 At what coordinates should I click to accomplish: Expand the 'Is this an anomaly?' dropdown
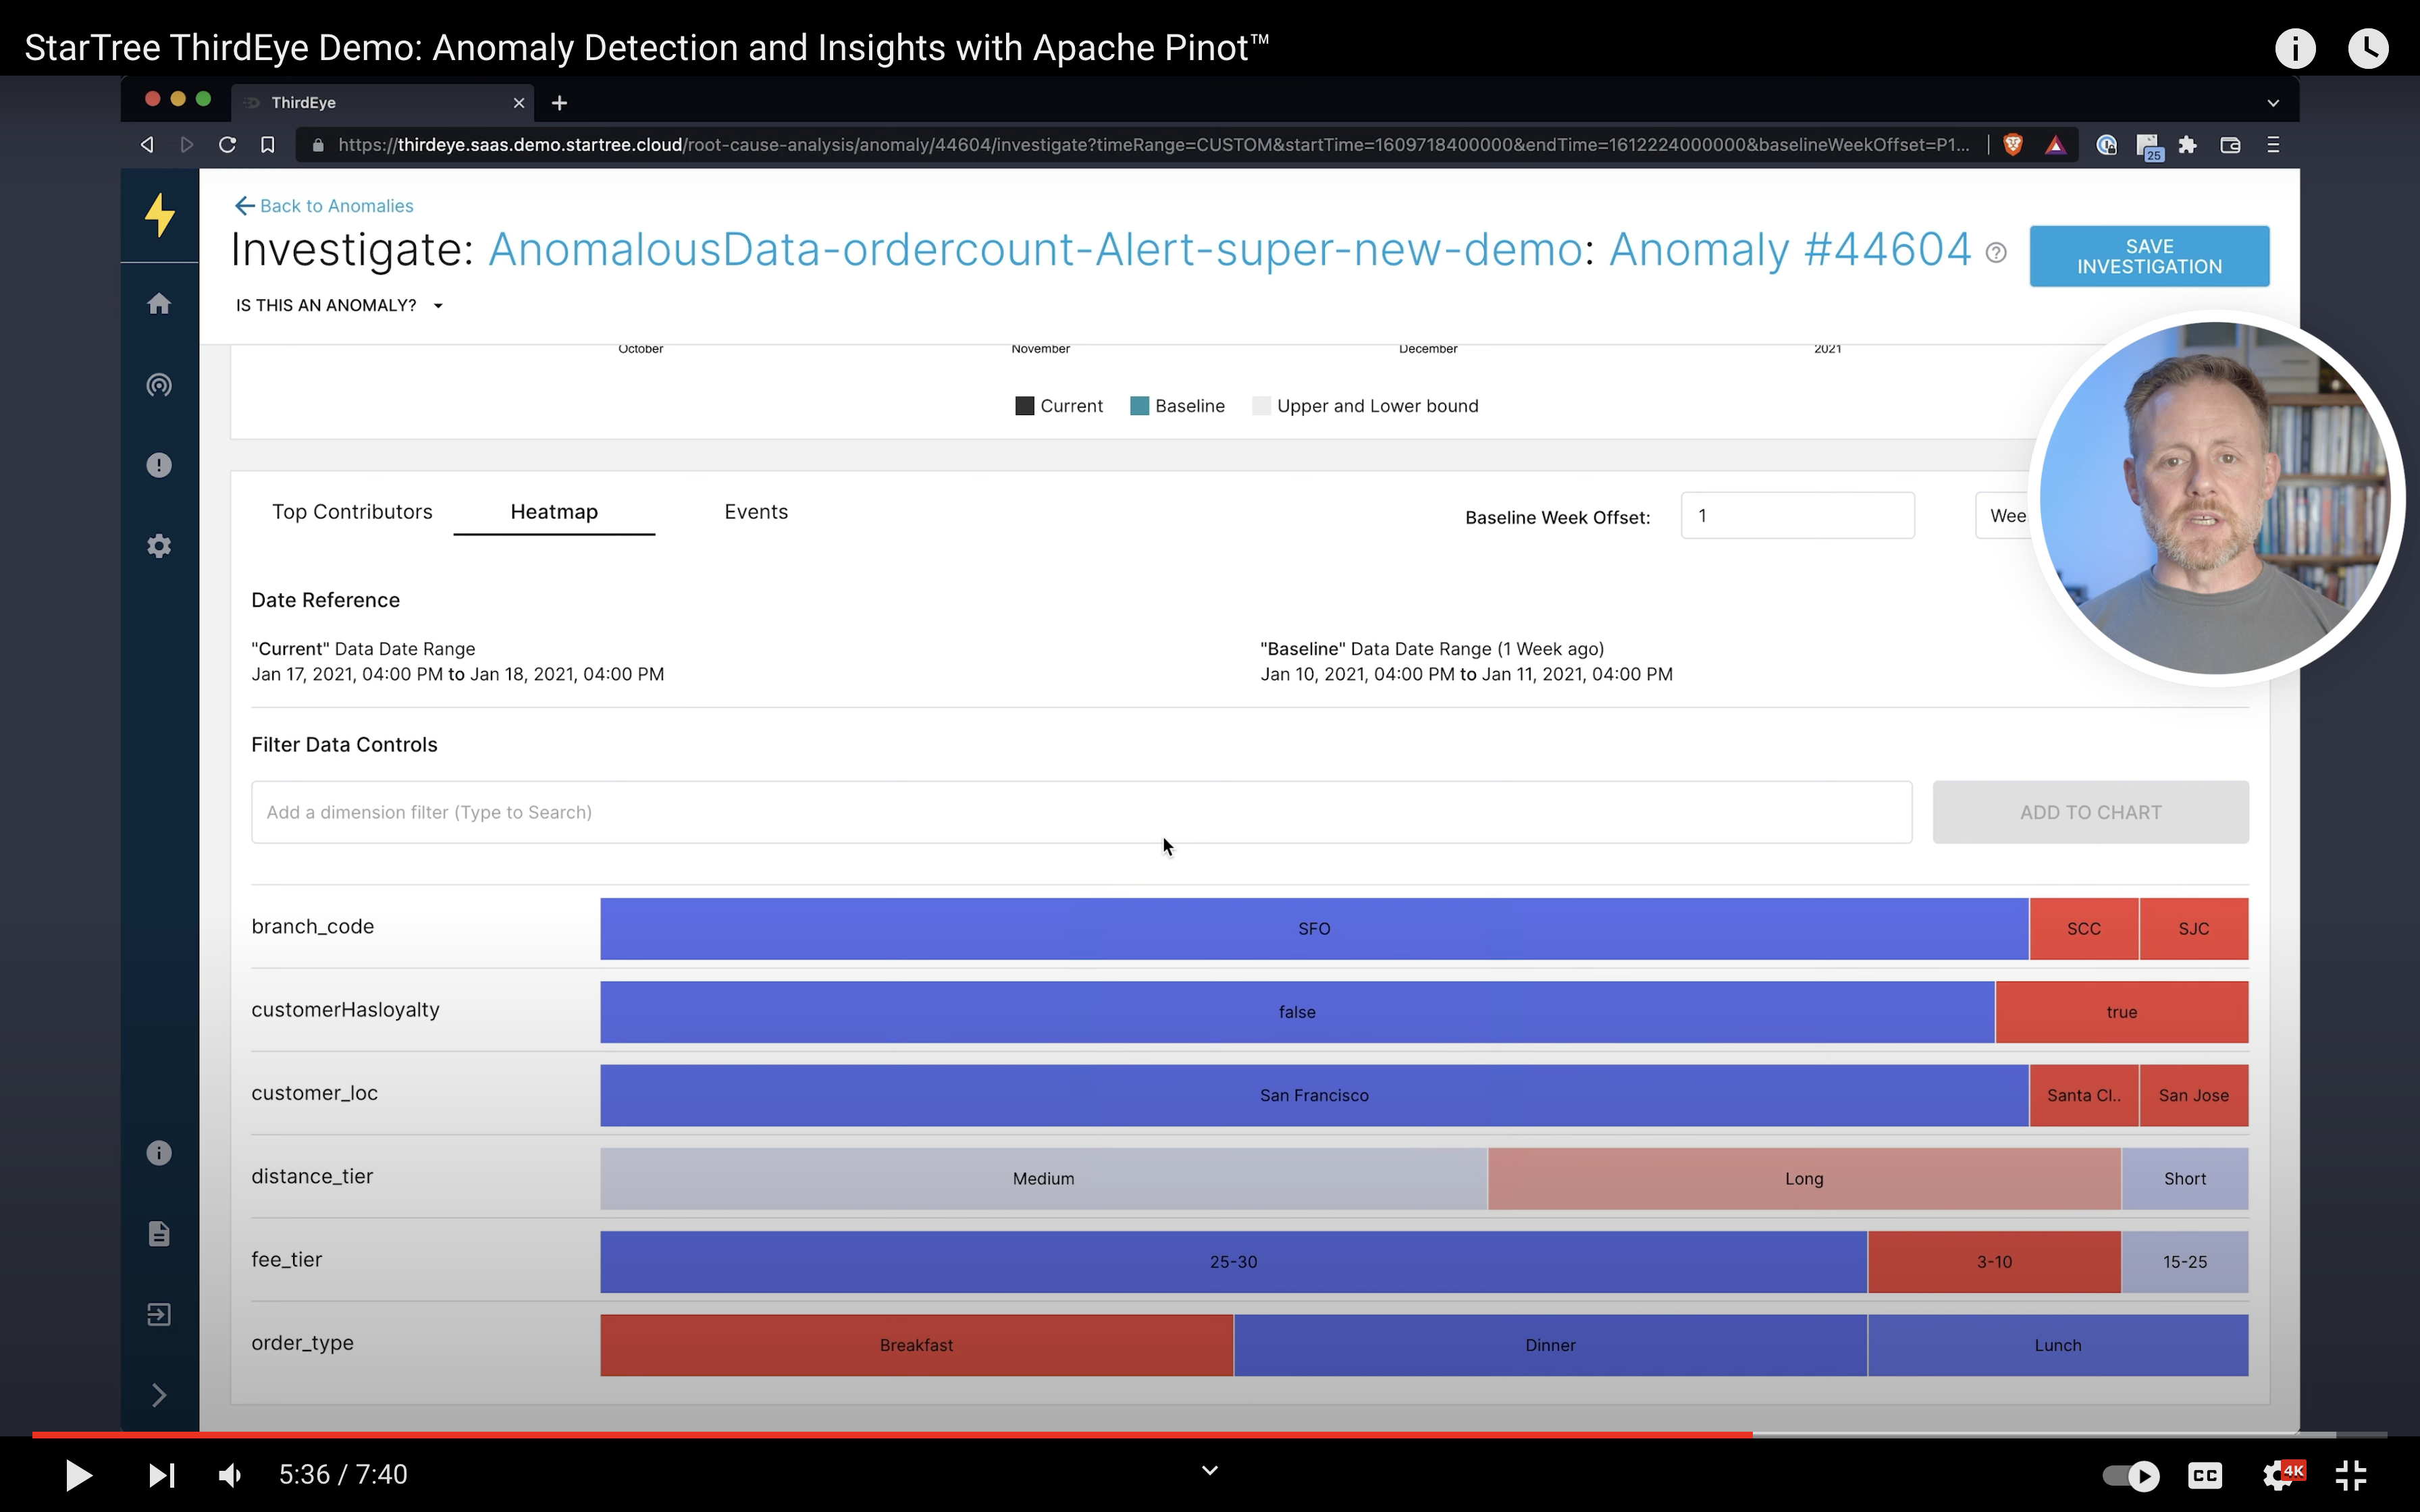click(x=339, y=306)
